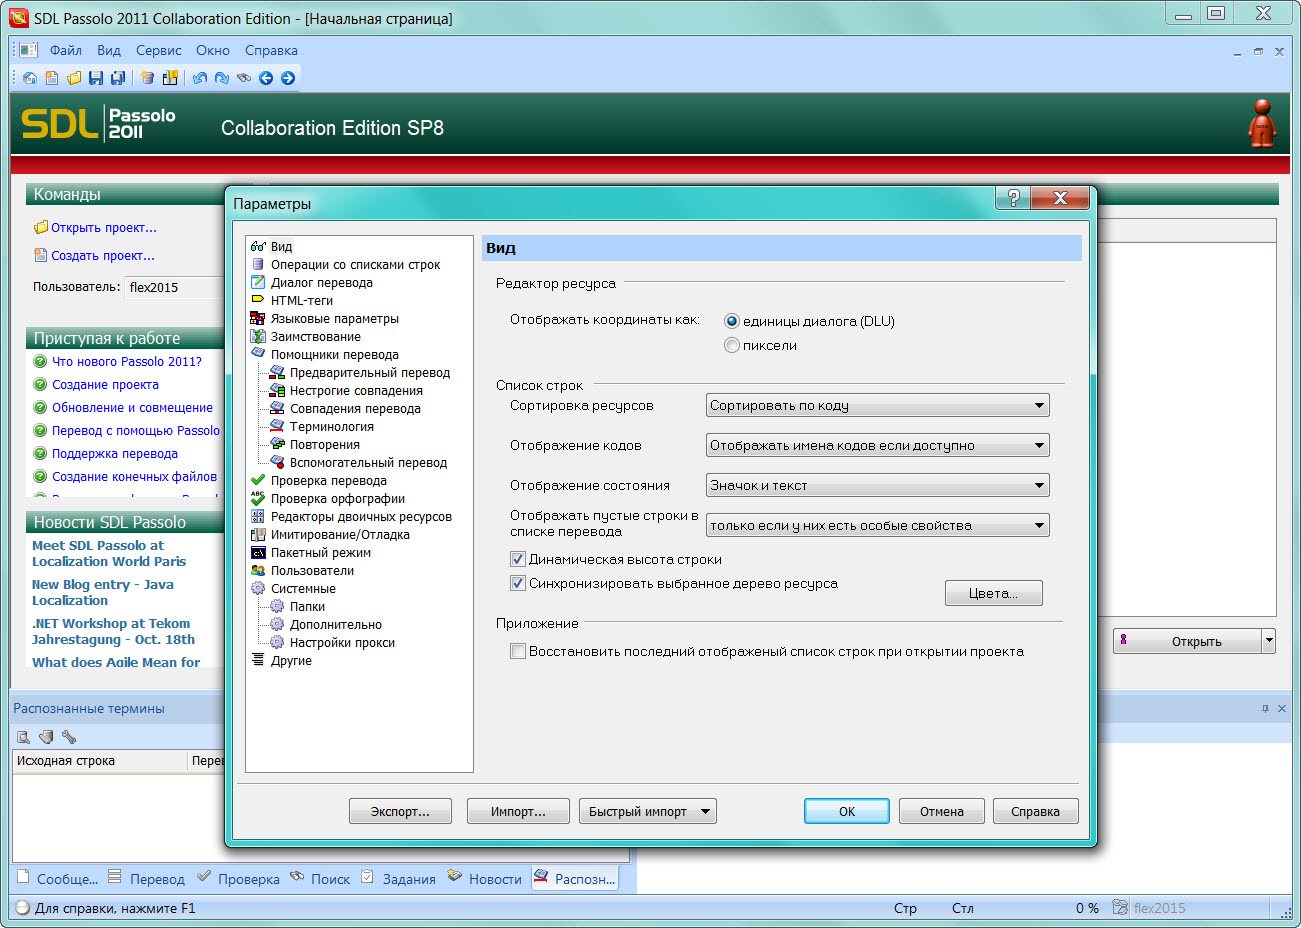Screen dimensions: 1301x928
Task: Click the yellow flag layout toolbar icon
Action: (x=170, y=78)
